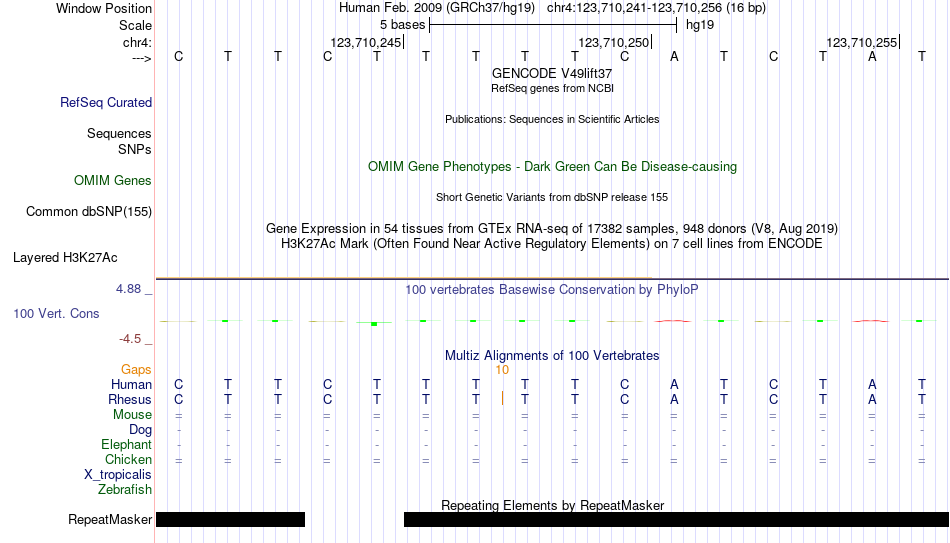The image size is (950, 543).
Task: Click the -4.5 PhyloP lower limit
Action: 130,339
